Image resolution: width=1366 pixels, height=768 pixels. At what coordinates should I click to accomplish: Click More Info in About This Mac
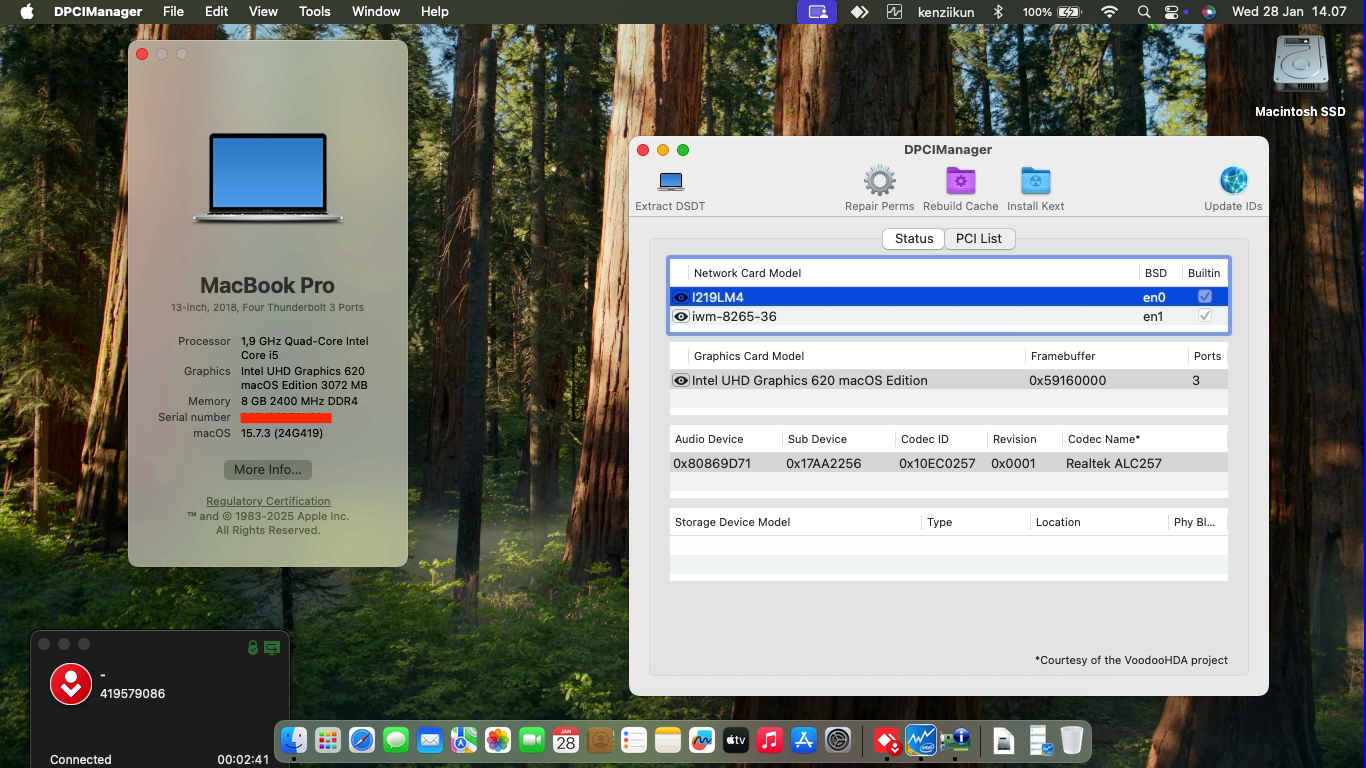pos(268,469)
